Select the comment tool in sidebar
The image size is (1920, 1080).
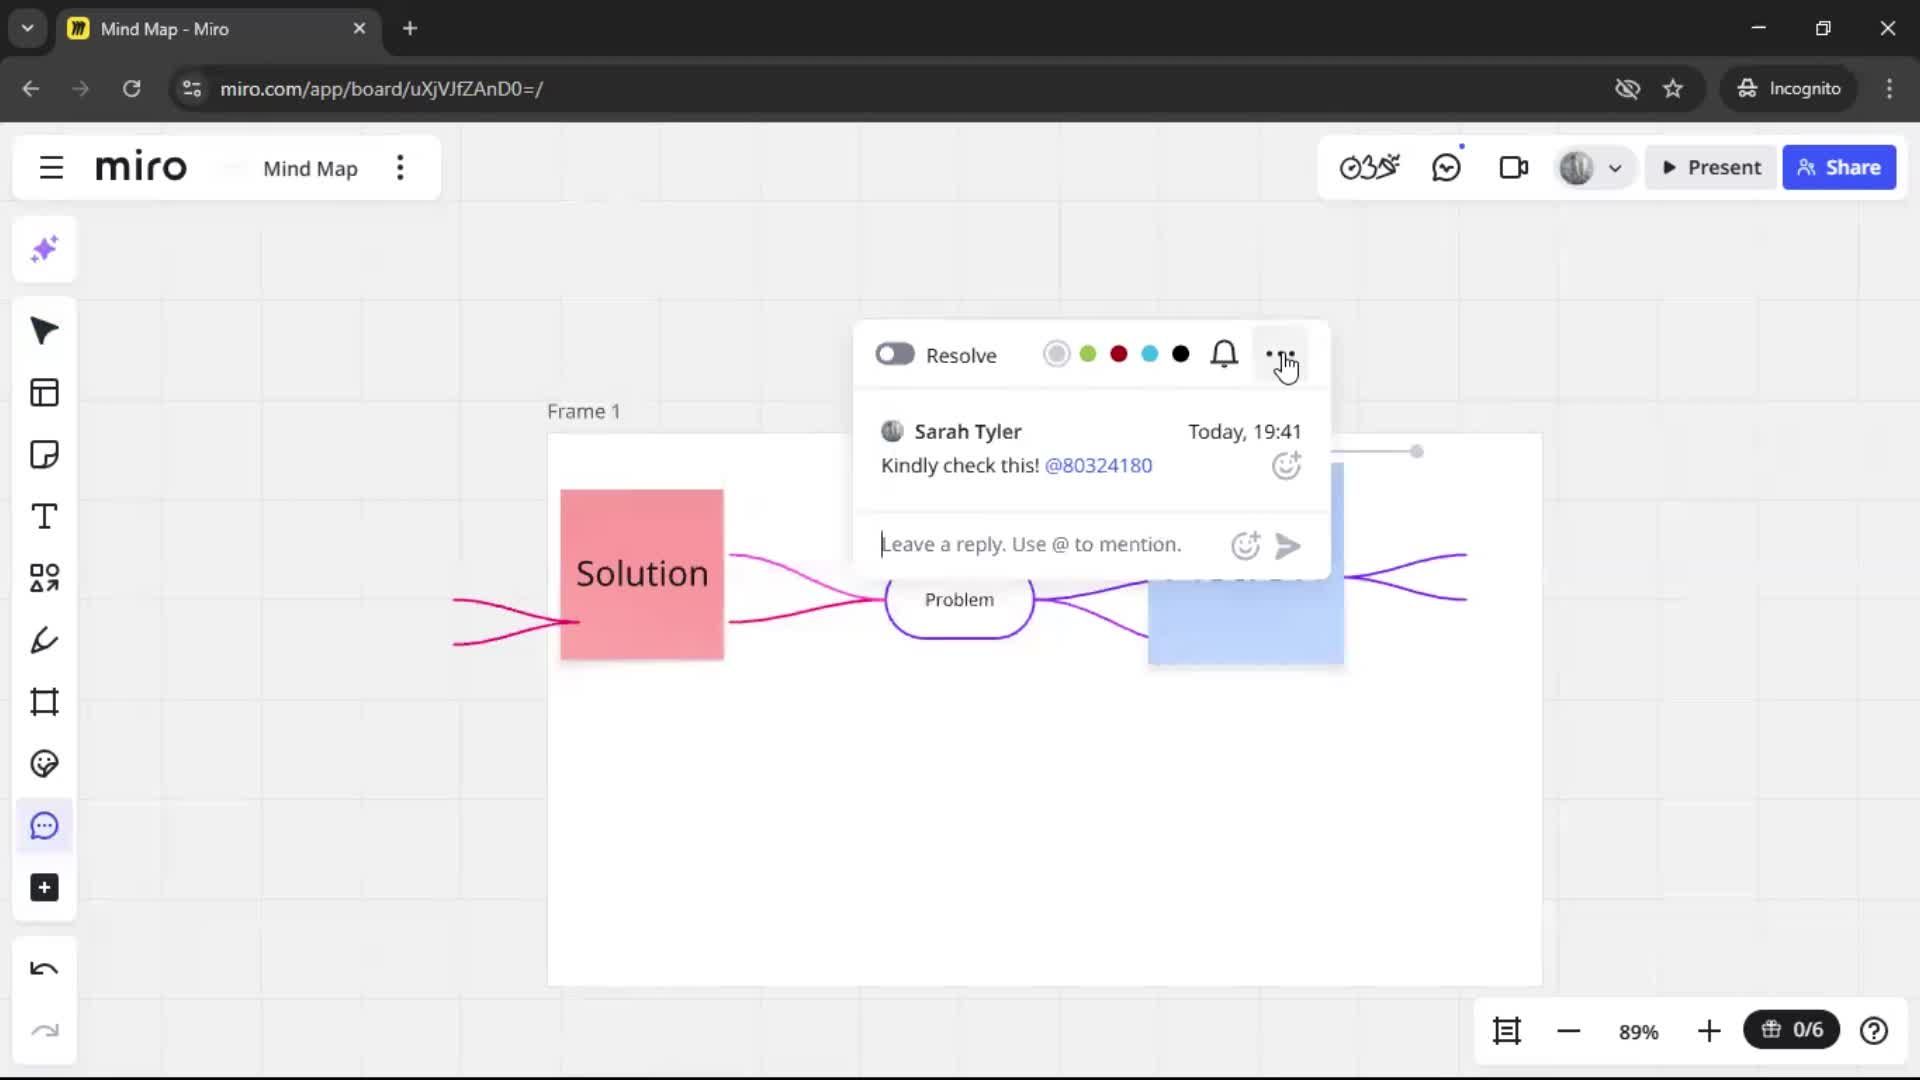[44, 826]
